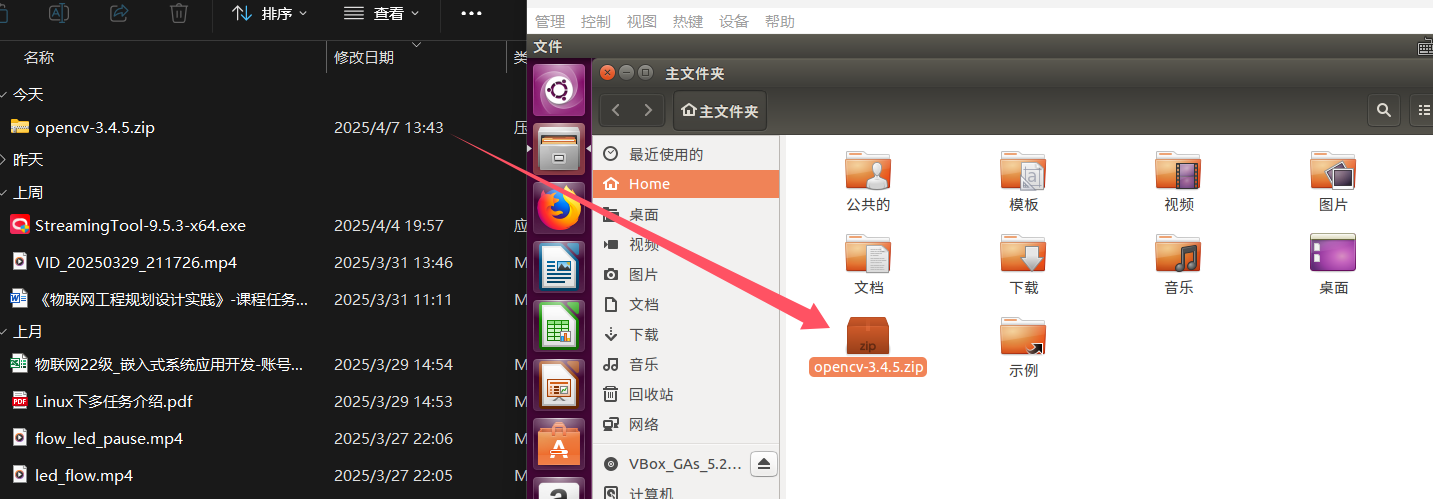Open the 控制 menu in VirtualBox
This screenshot has width=1433, height=499.
pos(596,21)
